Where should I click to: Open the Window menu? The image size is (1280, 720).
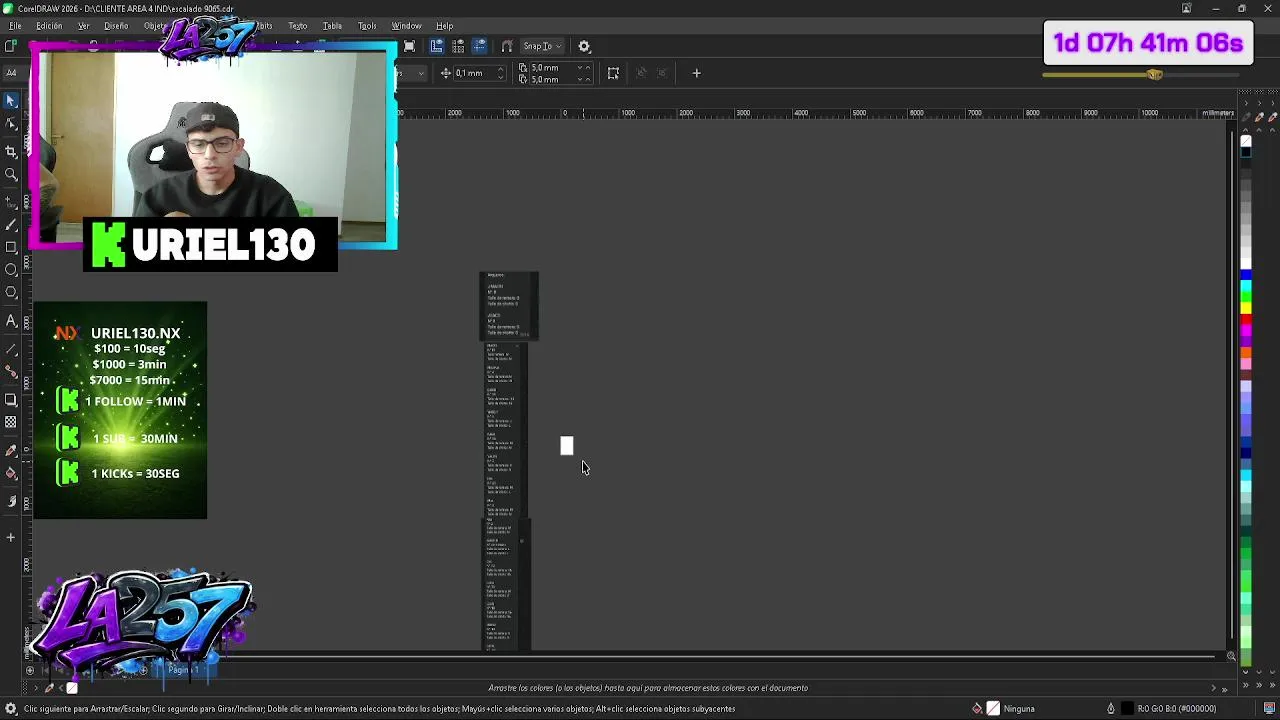406,25
